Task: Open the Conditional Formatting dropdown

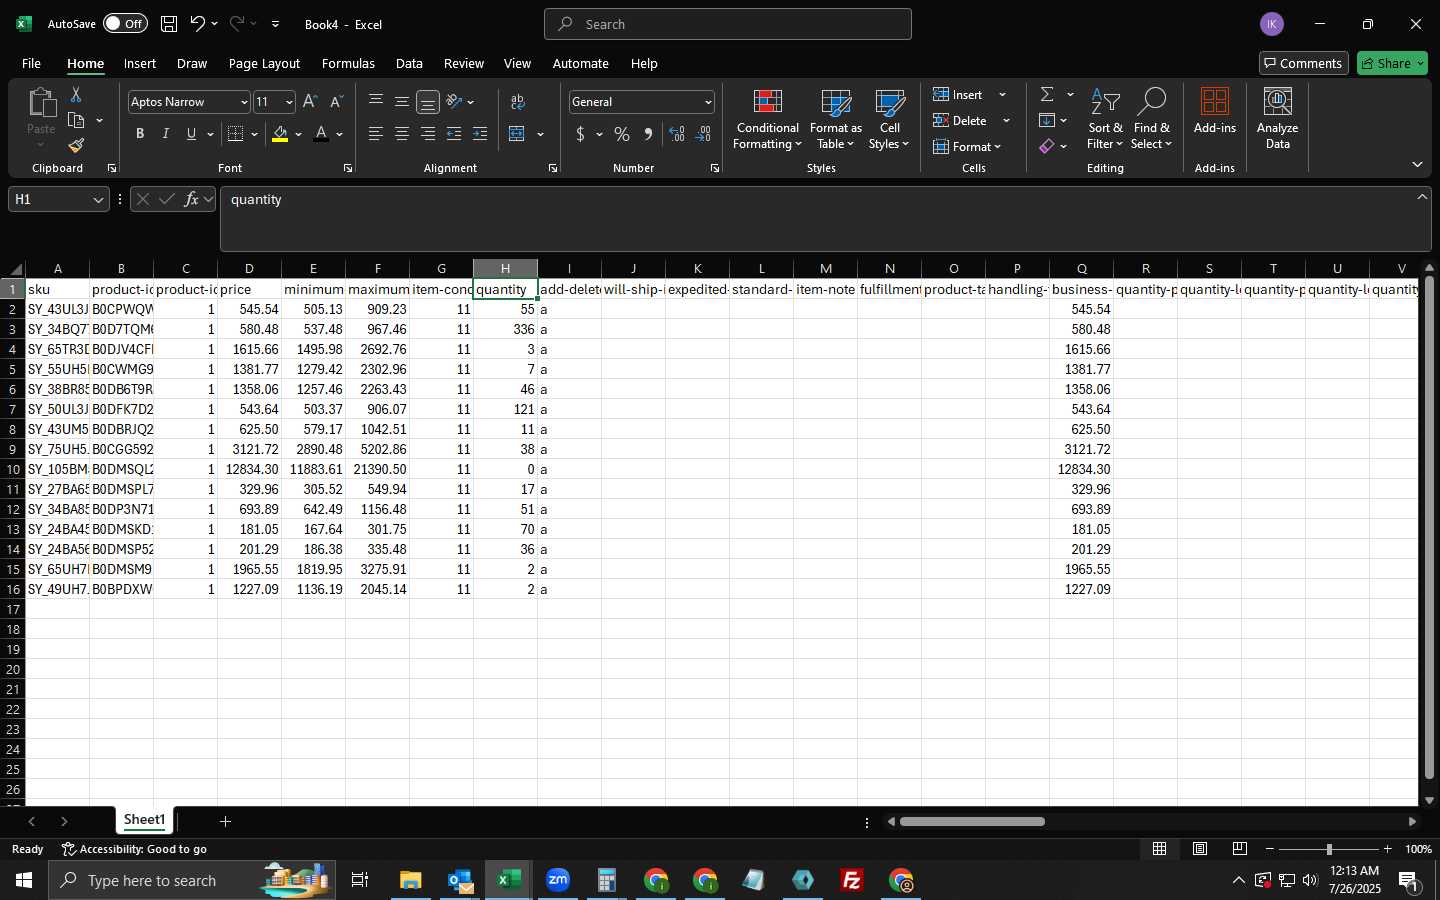Action: tap(767, 119)
